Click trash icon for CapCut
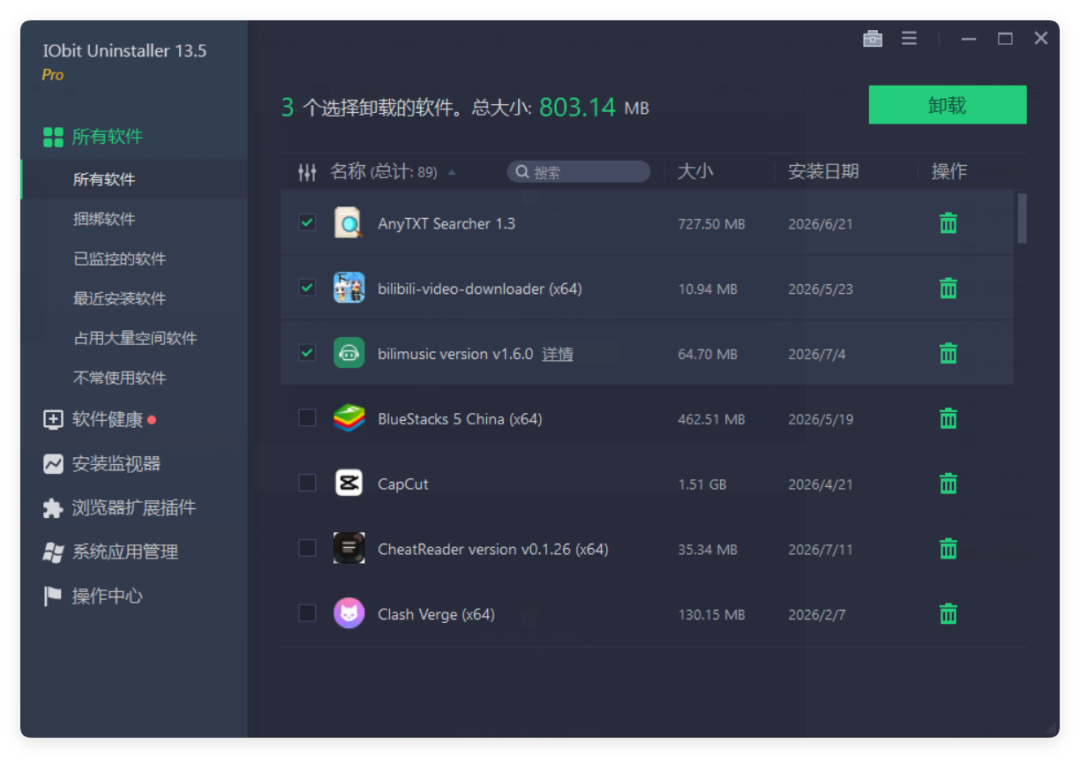1080x758 pixels. 948,483
